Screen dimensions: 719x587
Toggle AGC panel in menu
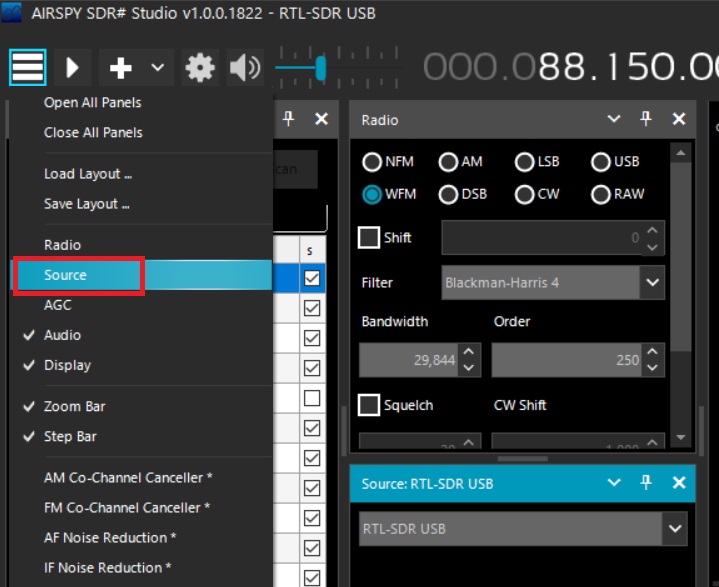pyautogui.click(x=58, y=305)
